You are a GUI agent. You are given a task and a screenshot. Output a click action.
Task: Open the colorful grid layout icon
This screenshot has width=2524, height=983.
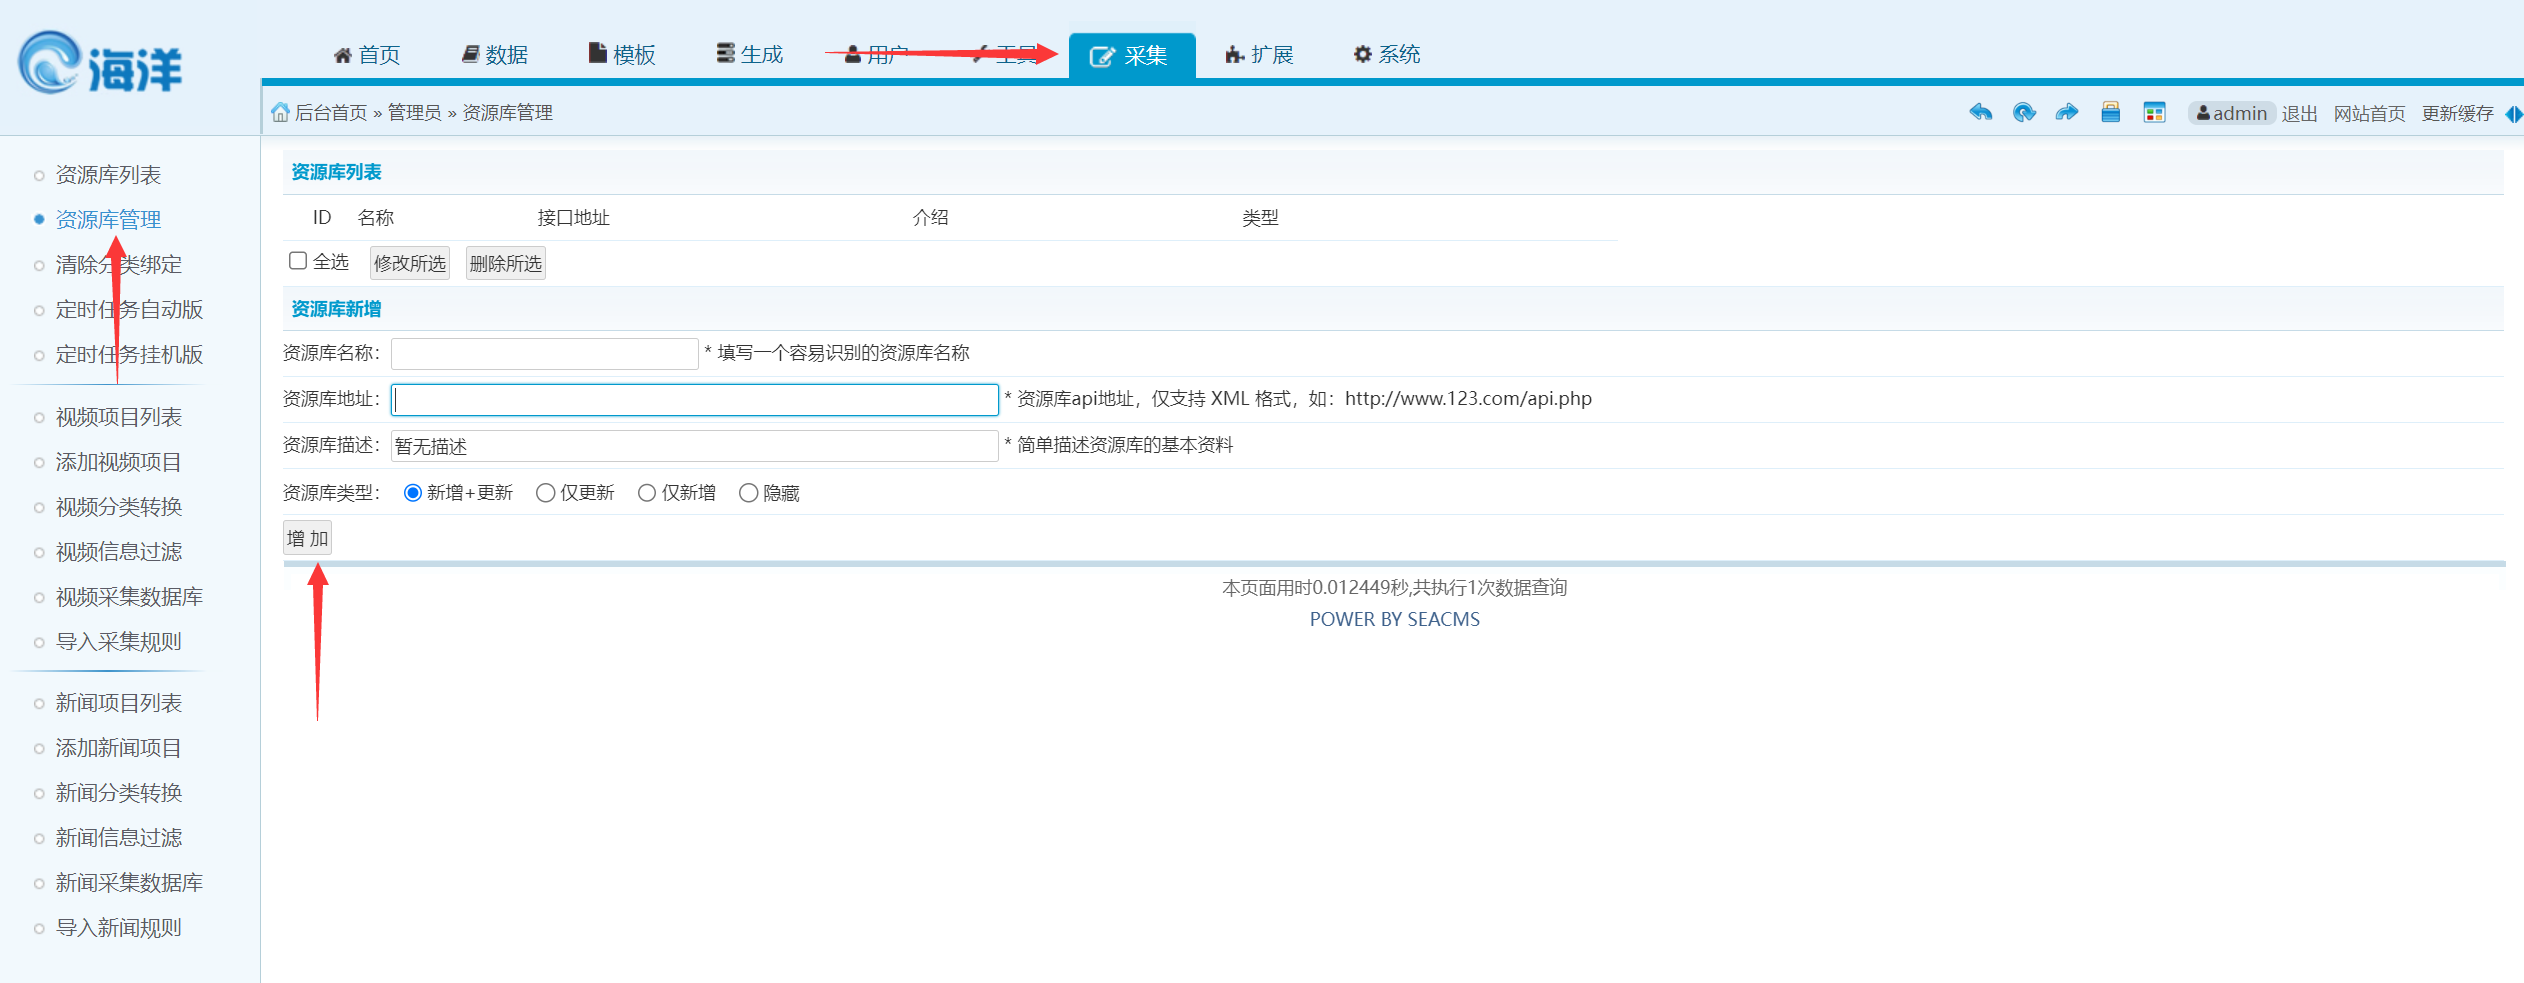(x=2155, y=112)
